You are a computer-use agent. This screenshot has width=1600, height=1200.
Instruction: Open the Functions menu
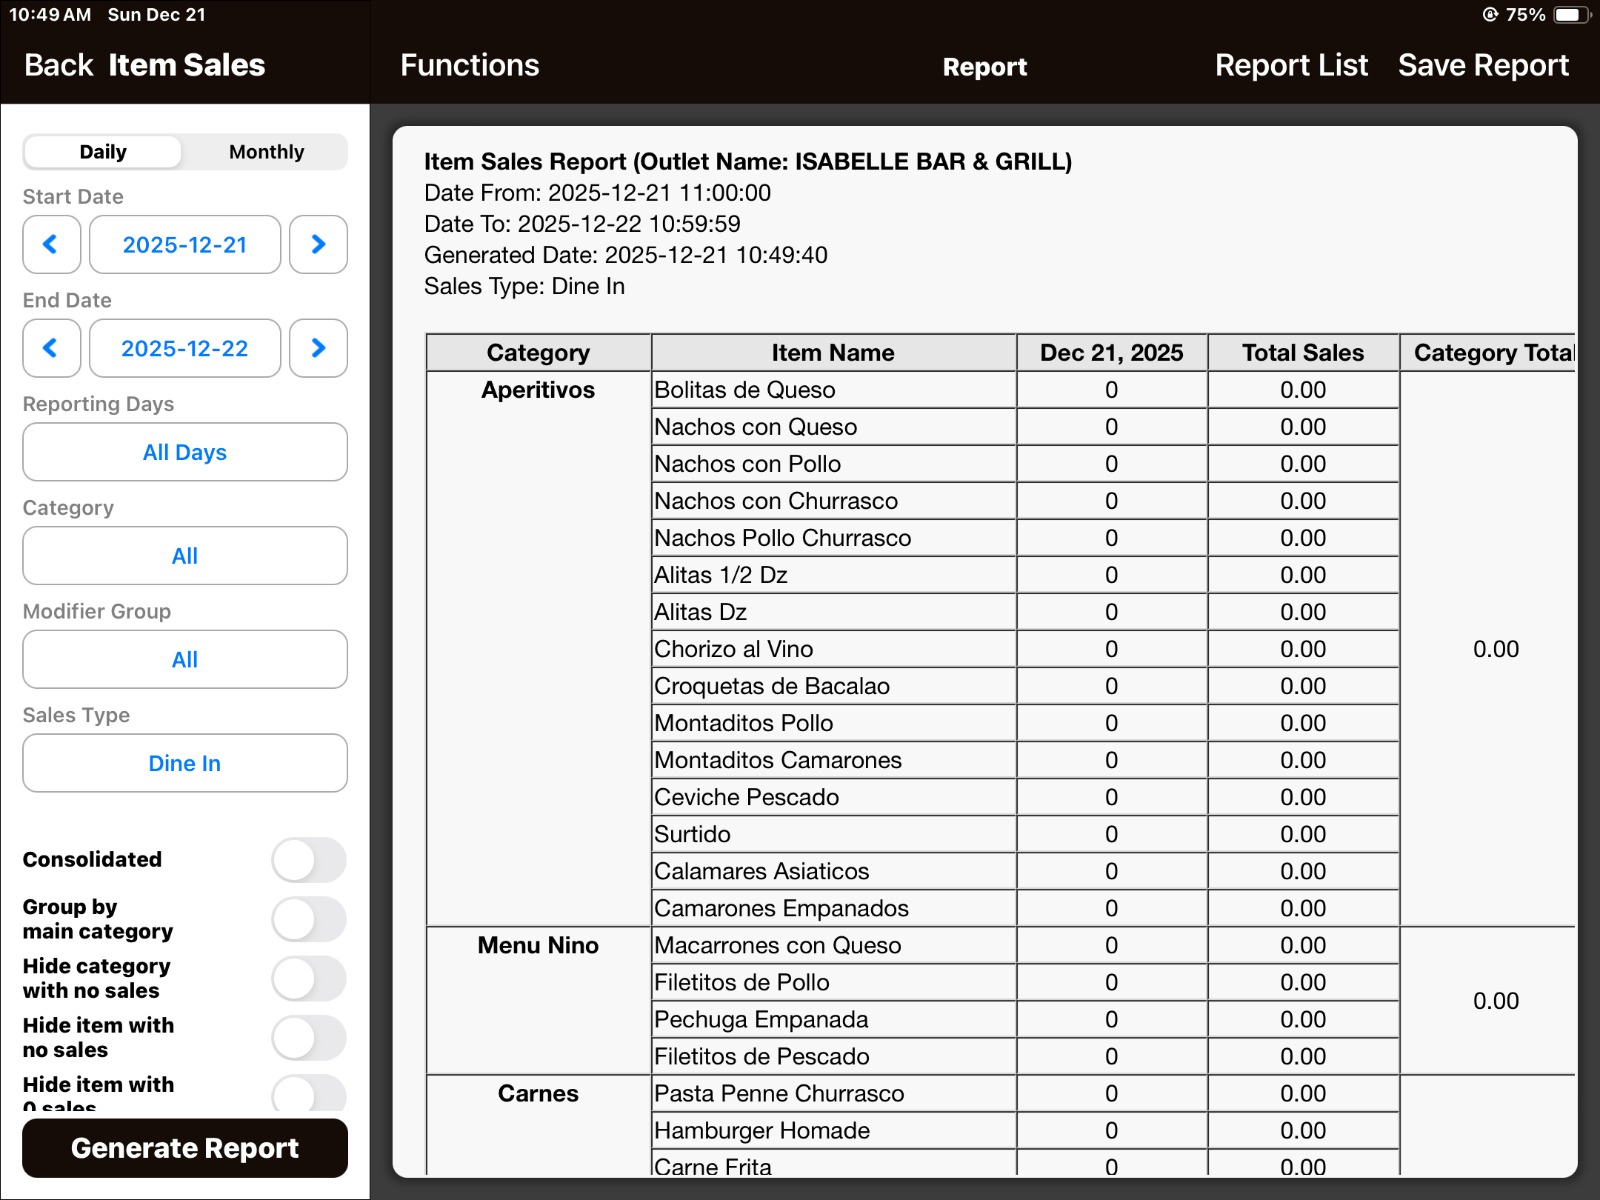click(469, 66)
